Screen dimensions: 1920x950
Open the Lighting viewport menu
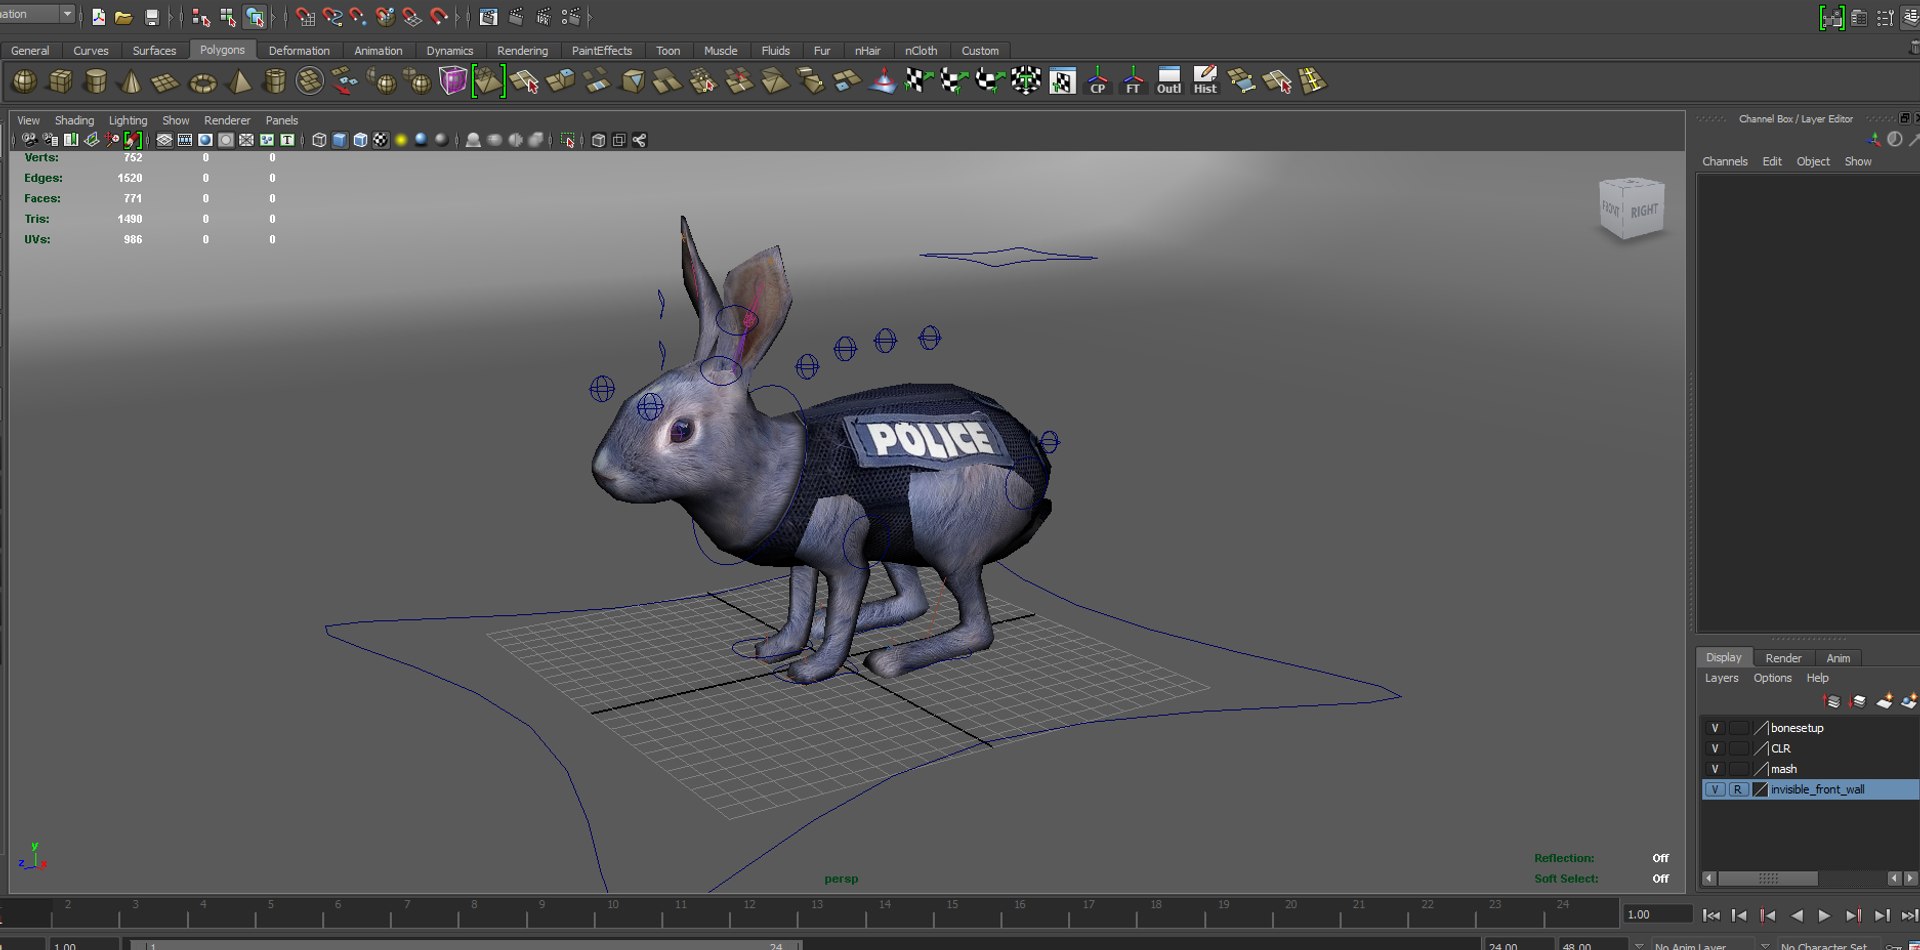tap(128, 120)
